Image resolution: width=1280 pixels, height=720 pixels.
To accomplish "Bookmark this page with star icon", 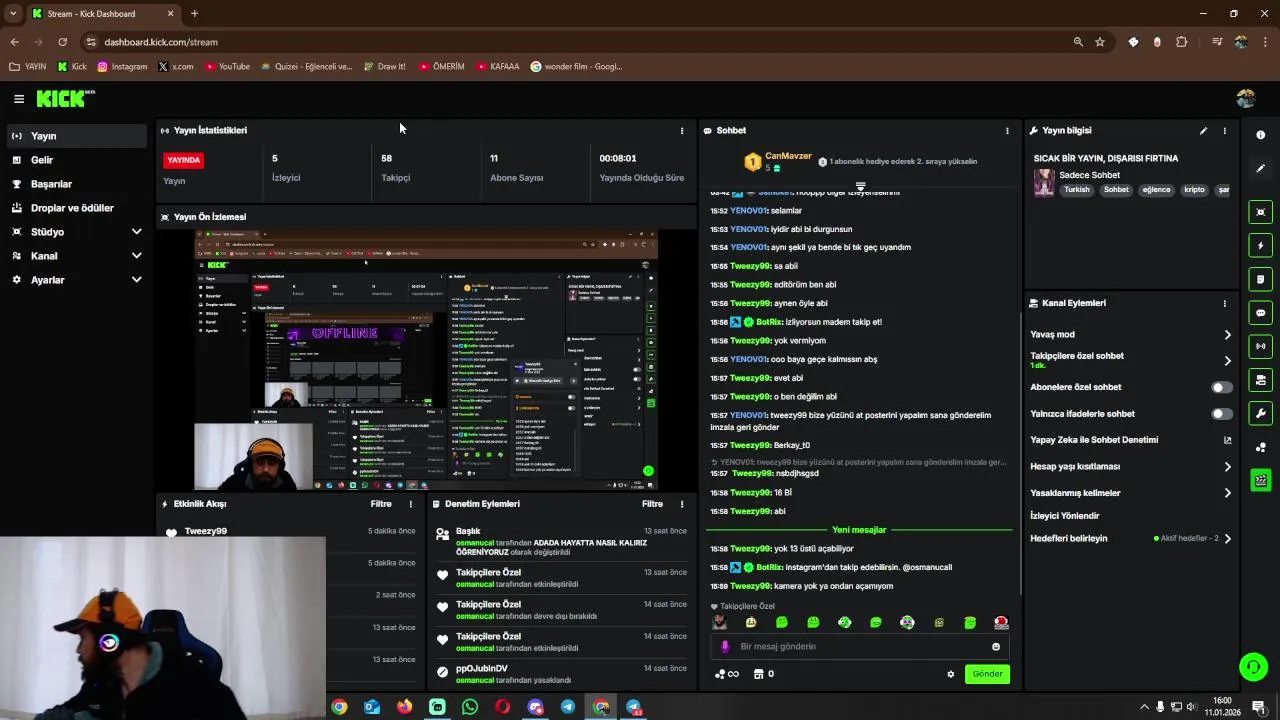I will click(1100, 42).
